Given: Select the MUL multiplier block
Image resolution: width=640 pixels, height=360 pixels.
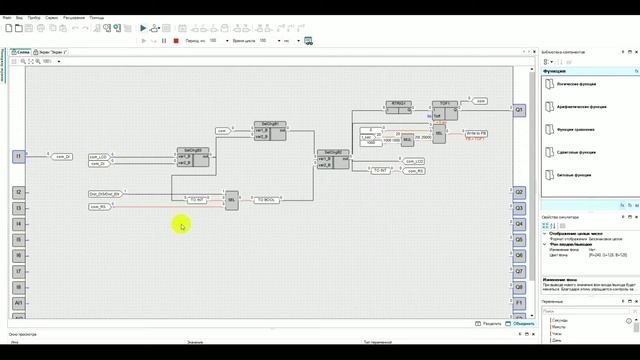Looking at the screenshot, I should point(407,140).
